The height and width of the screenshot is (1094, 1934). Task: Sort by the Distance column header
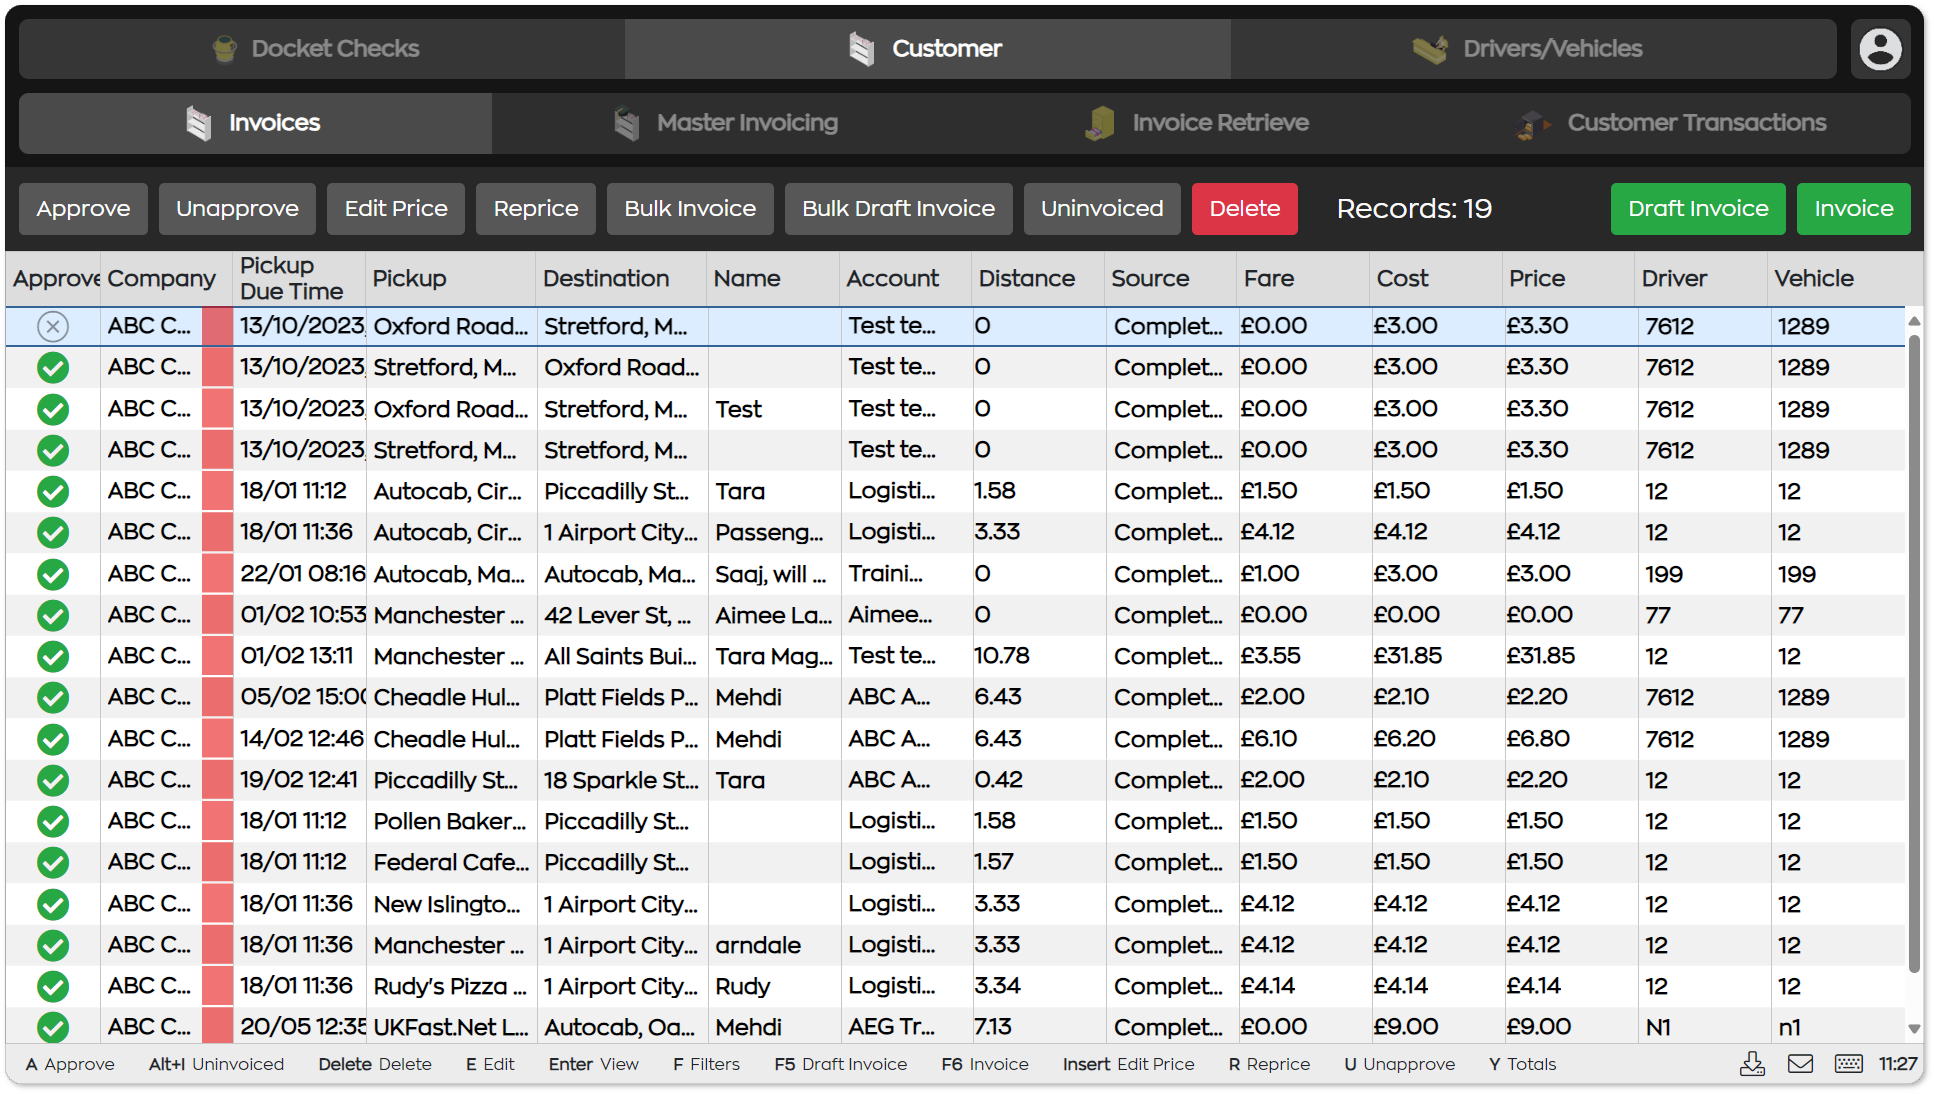click(x=1038, y=278)
